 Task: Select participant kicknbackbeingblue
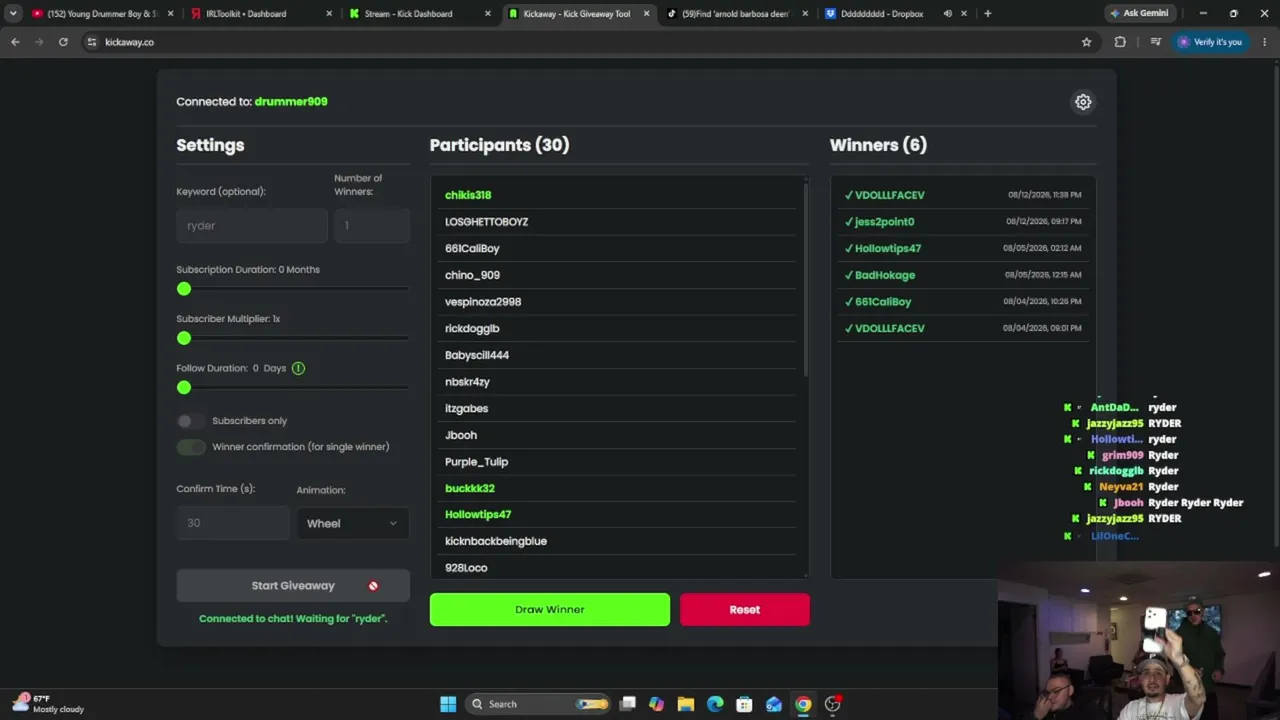tap(496, 541)
